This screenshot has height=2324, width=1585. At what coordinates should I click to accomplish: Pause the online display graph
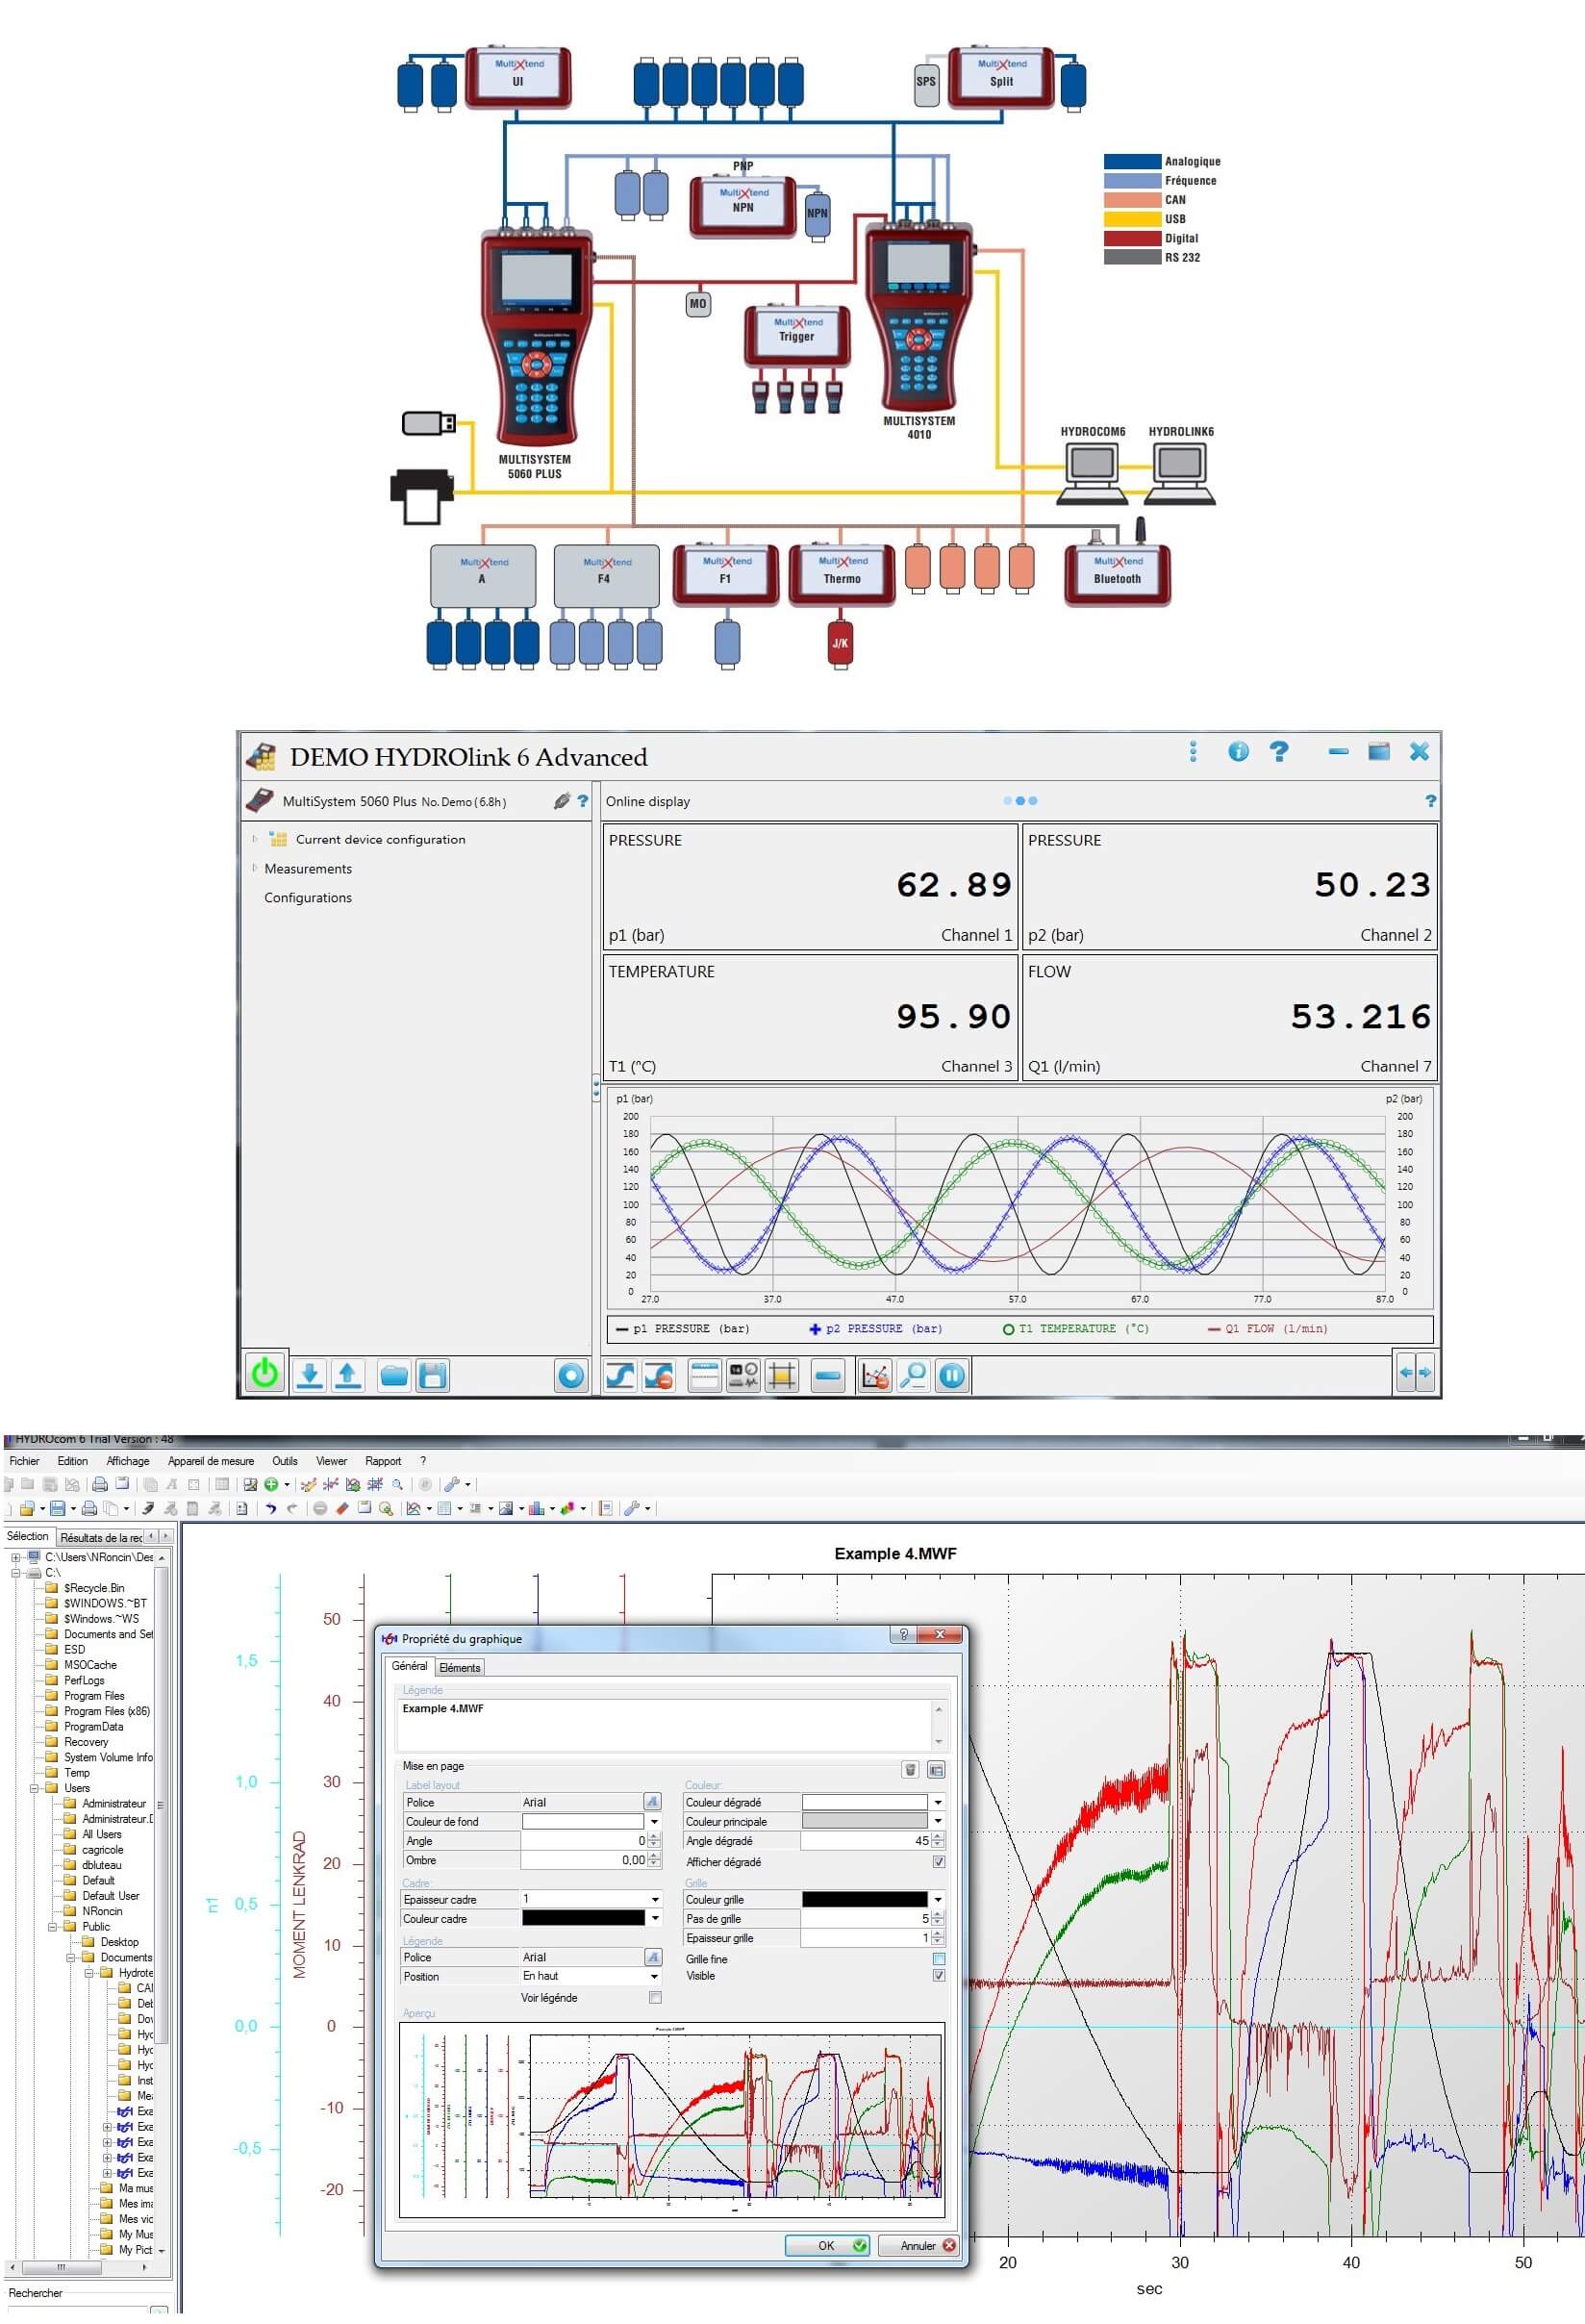click(x=951, y=1375)
